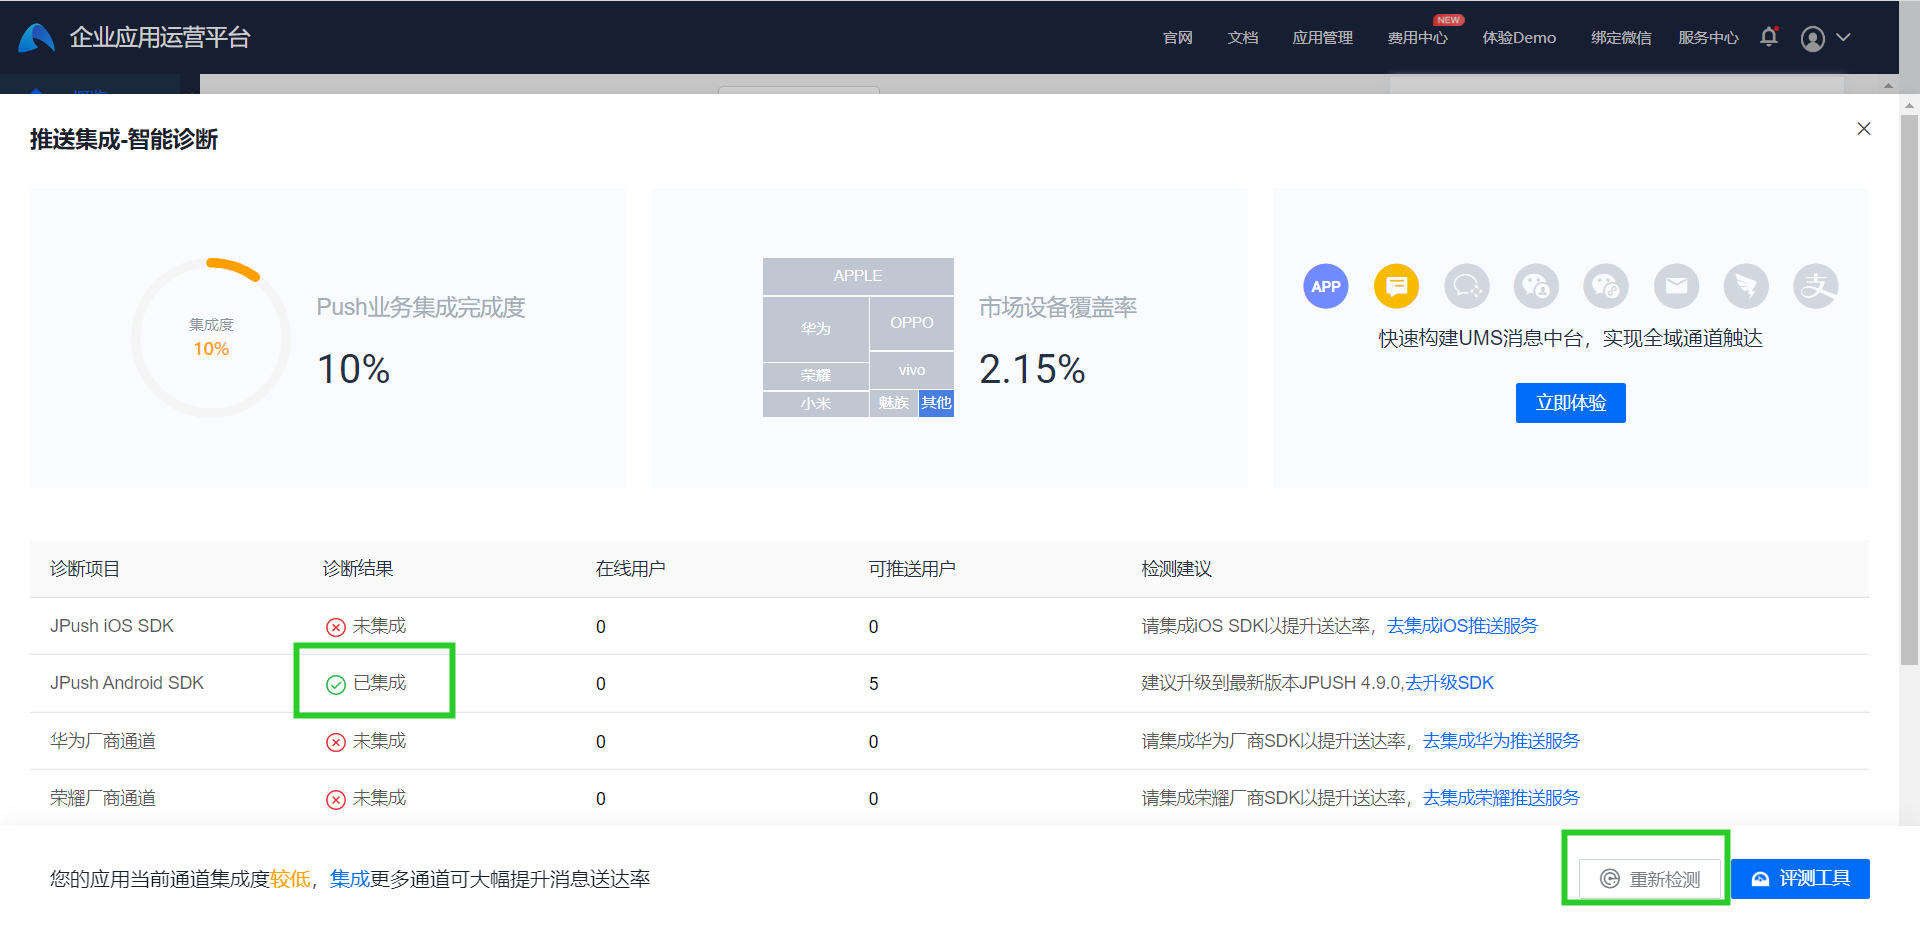Click the red X icon in JPush iOS SDK row

(x=336, y=627)
